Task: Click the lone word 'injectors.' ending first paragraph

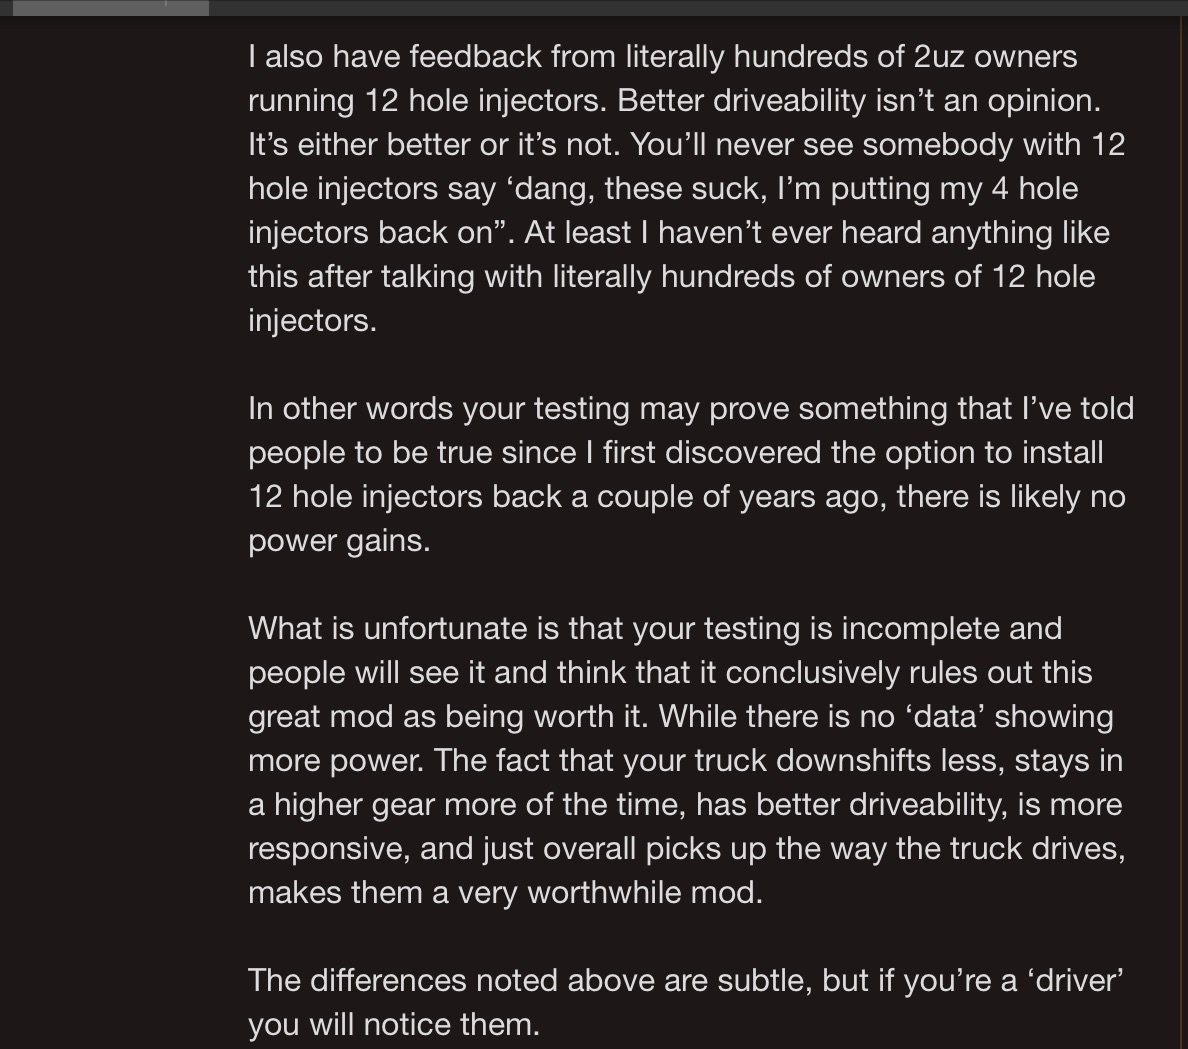Action: (312, 321)
